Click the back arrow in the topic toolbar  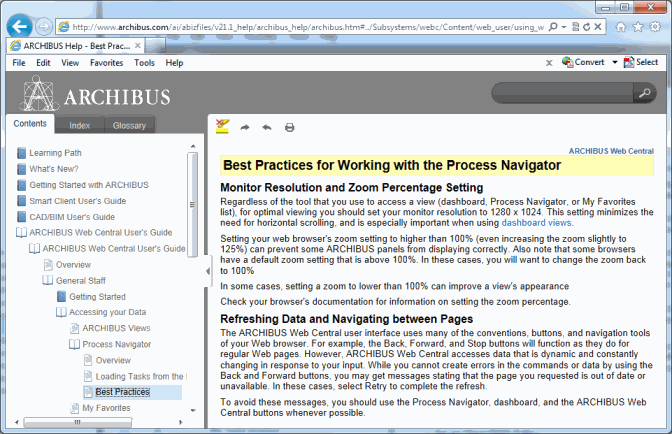tap(267, 127)
